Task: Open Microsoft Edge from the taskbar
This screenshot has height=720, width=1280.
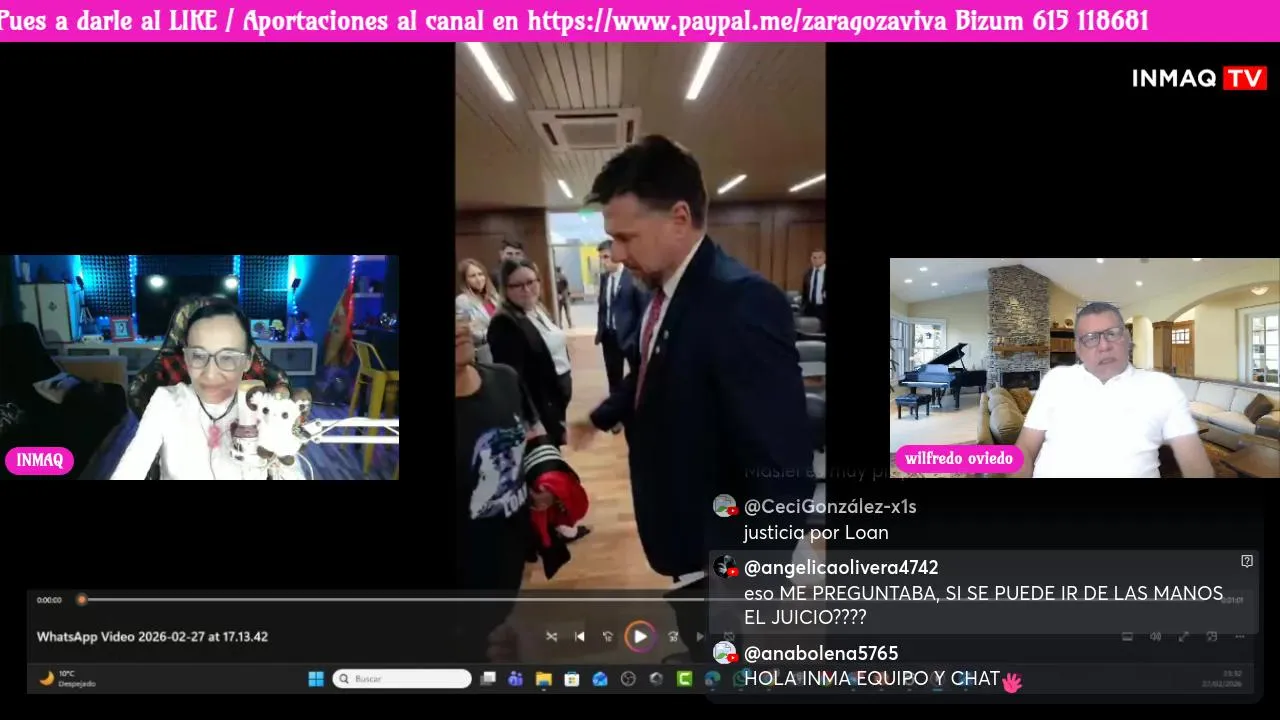Action: (x=712, y=679)
